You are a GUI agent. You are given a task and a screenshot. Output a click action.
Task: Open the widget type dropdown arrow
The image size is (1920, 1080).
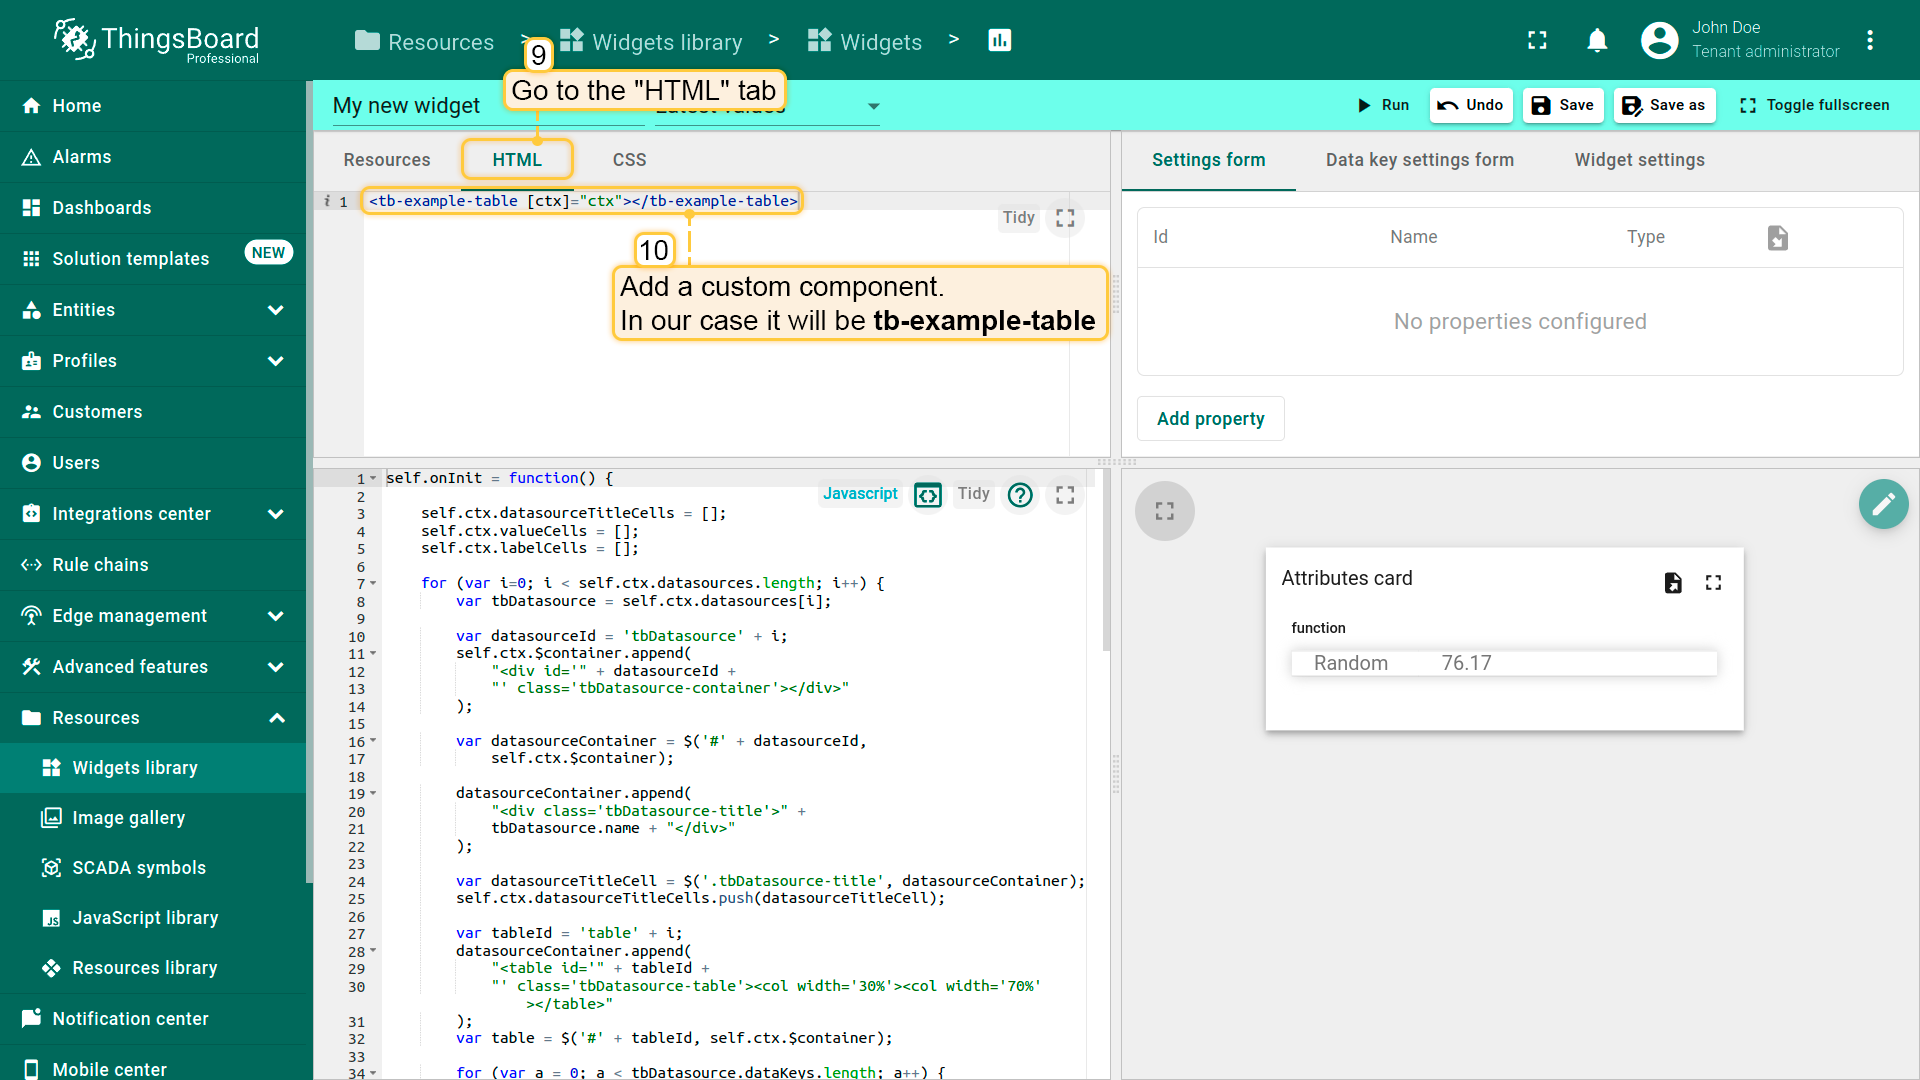point(873,107)
